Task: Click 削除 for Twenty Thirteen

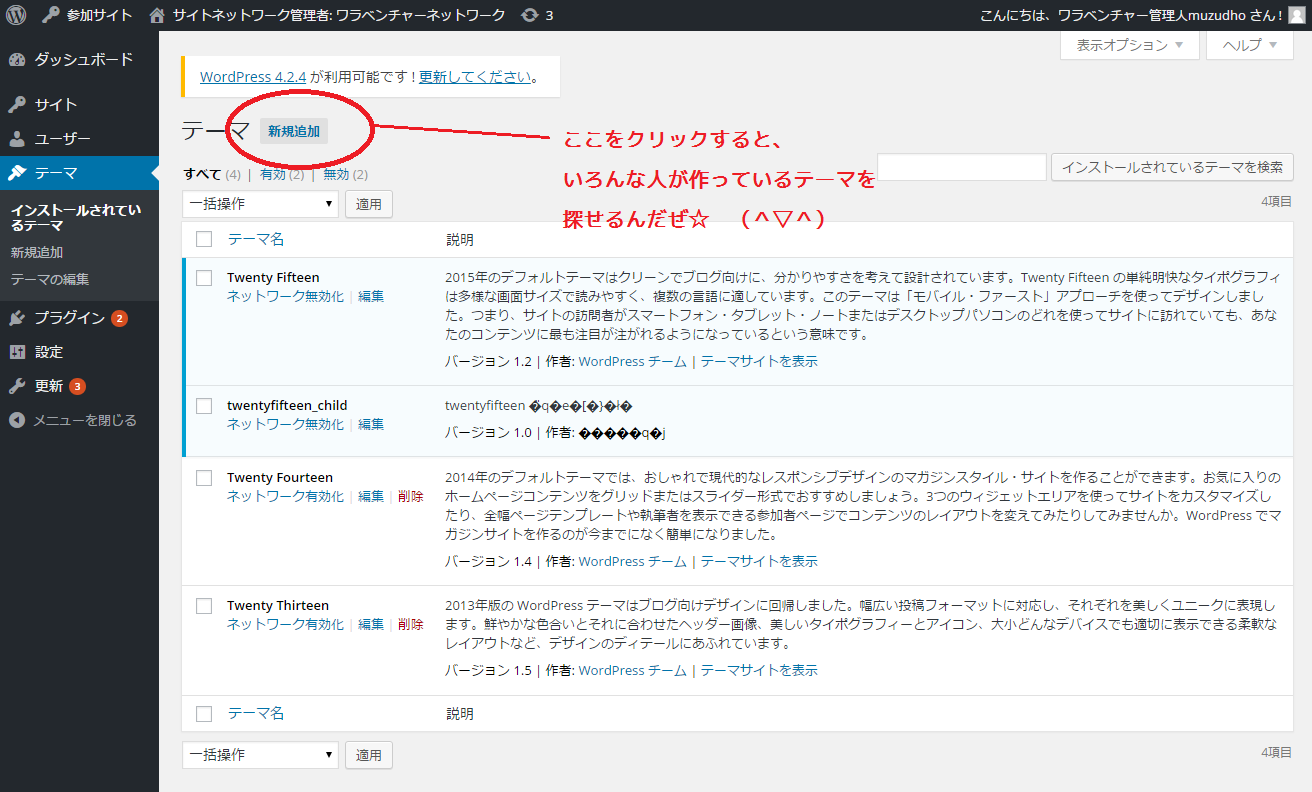Action: [411, 624]
